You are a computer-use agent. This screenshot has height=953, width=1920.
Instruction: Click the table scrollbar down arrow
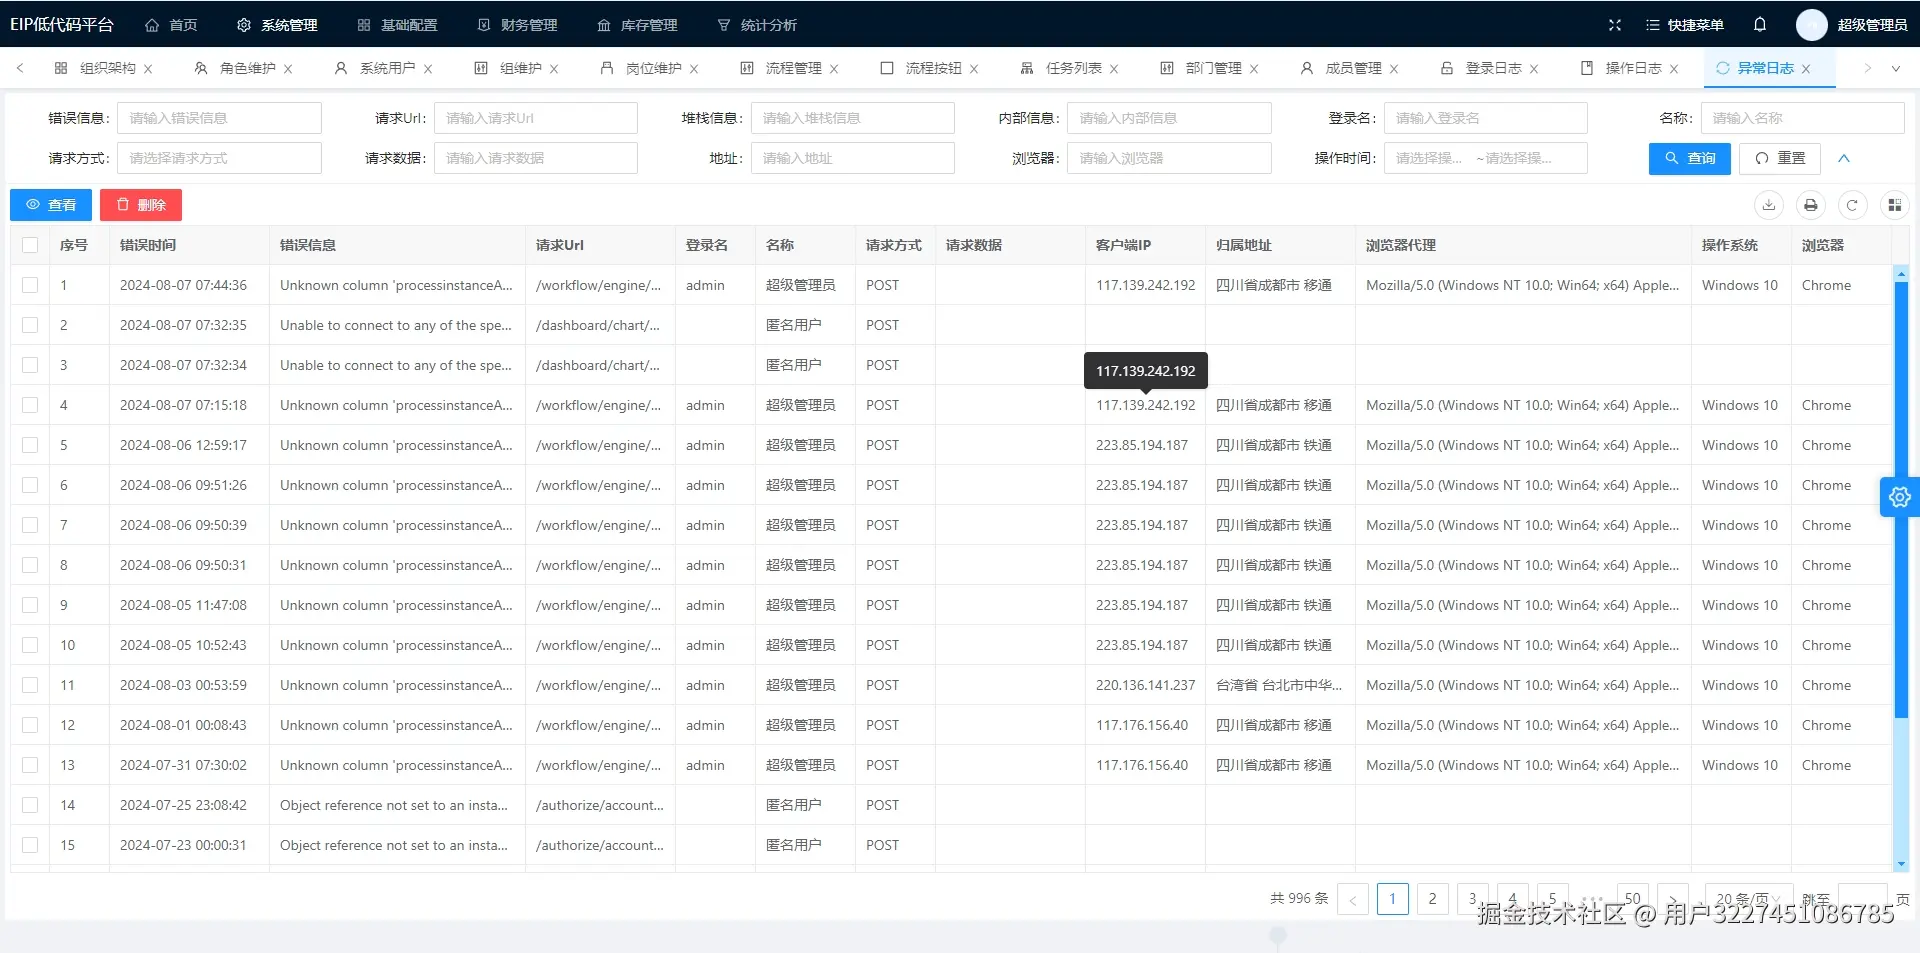pyautogui.click(x=1901, y=864)
